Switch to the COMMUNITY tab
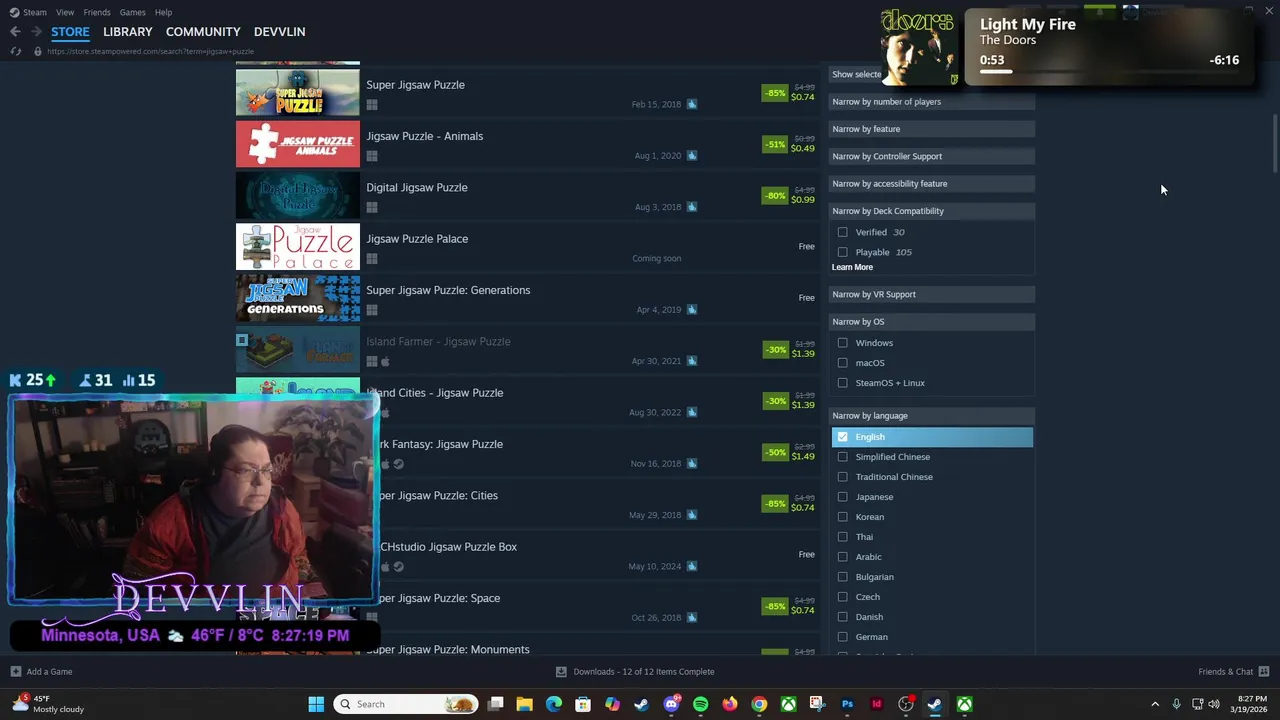1280x720 pixels. (x=203, y=32)
